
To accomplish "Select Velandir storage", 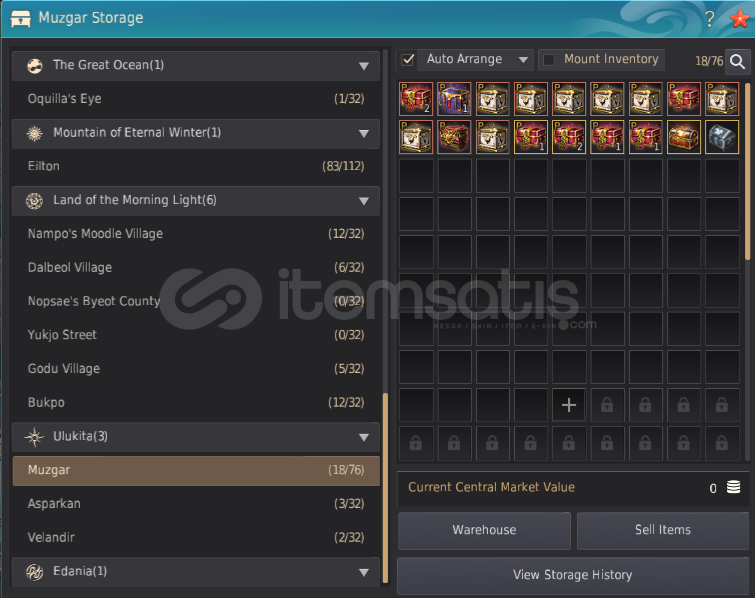I will pos(196,538).
